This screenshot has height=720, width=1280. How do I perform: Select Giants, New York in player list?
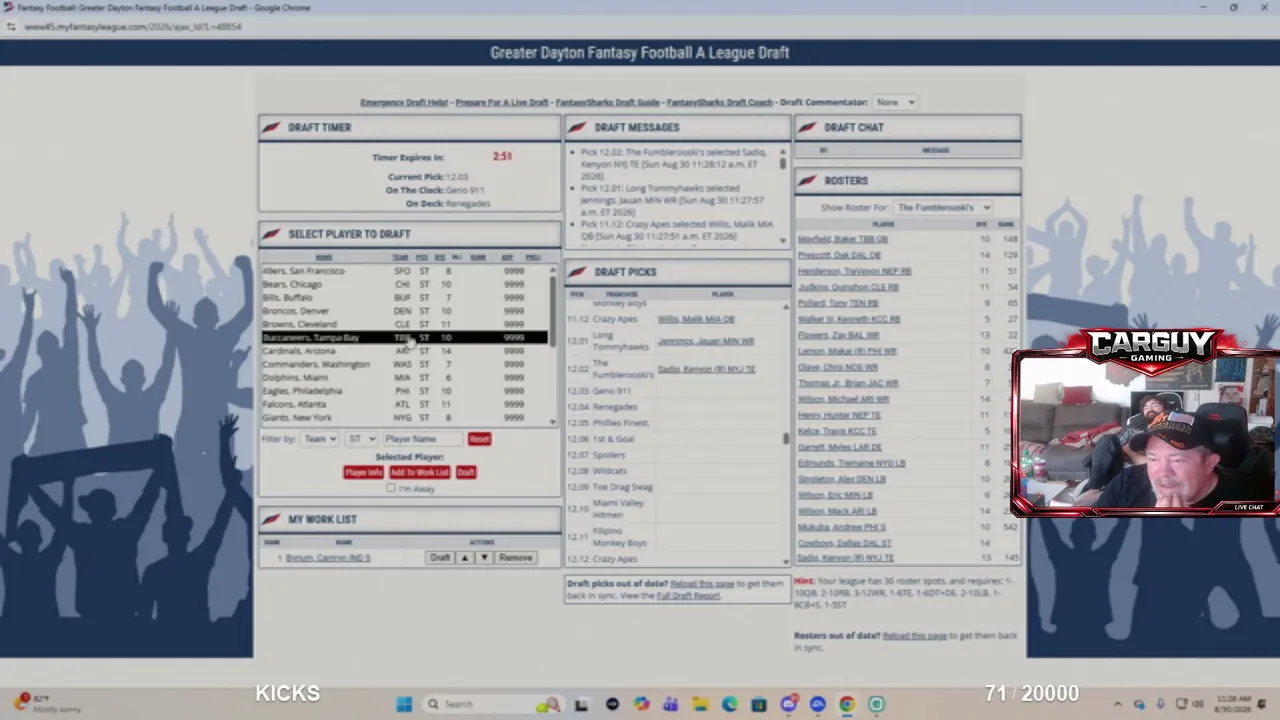point(404,418)
